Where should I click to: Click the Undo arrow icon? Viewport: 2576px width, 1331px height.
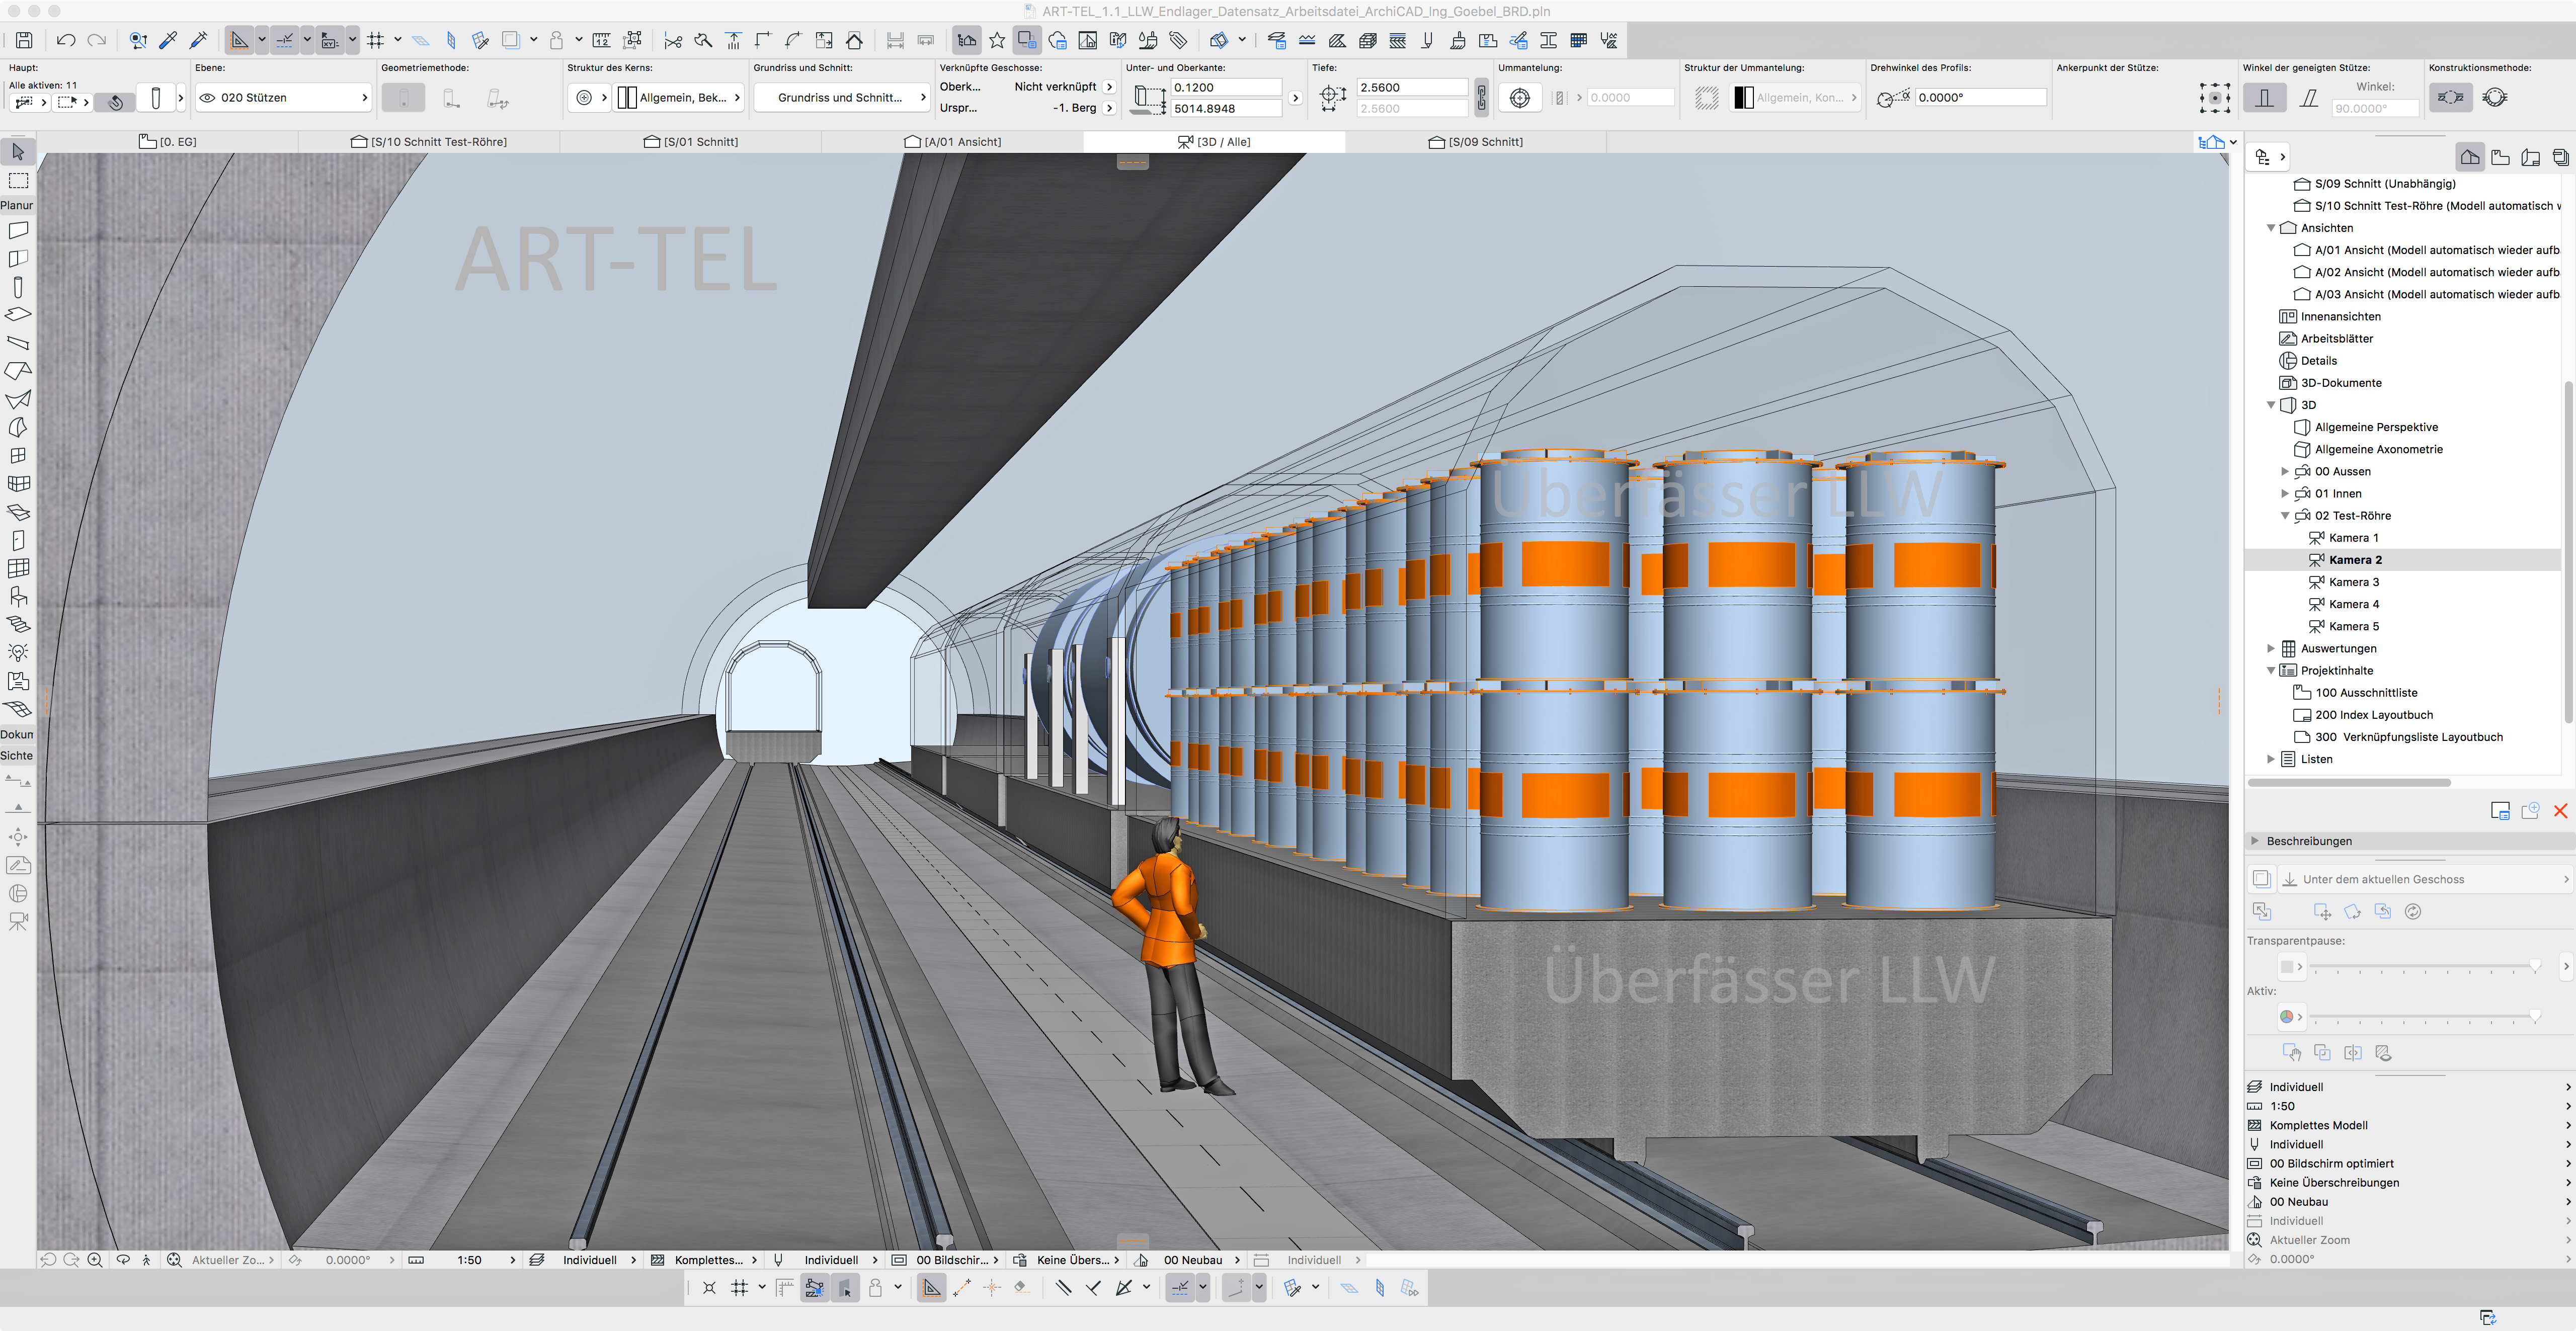tap(66, 40)
